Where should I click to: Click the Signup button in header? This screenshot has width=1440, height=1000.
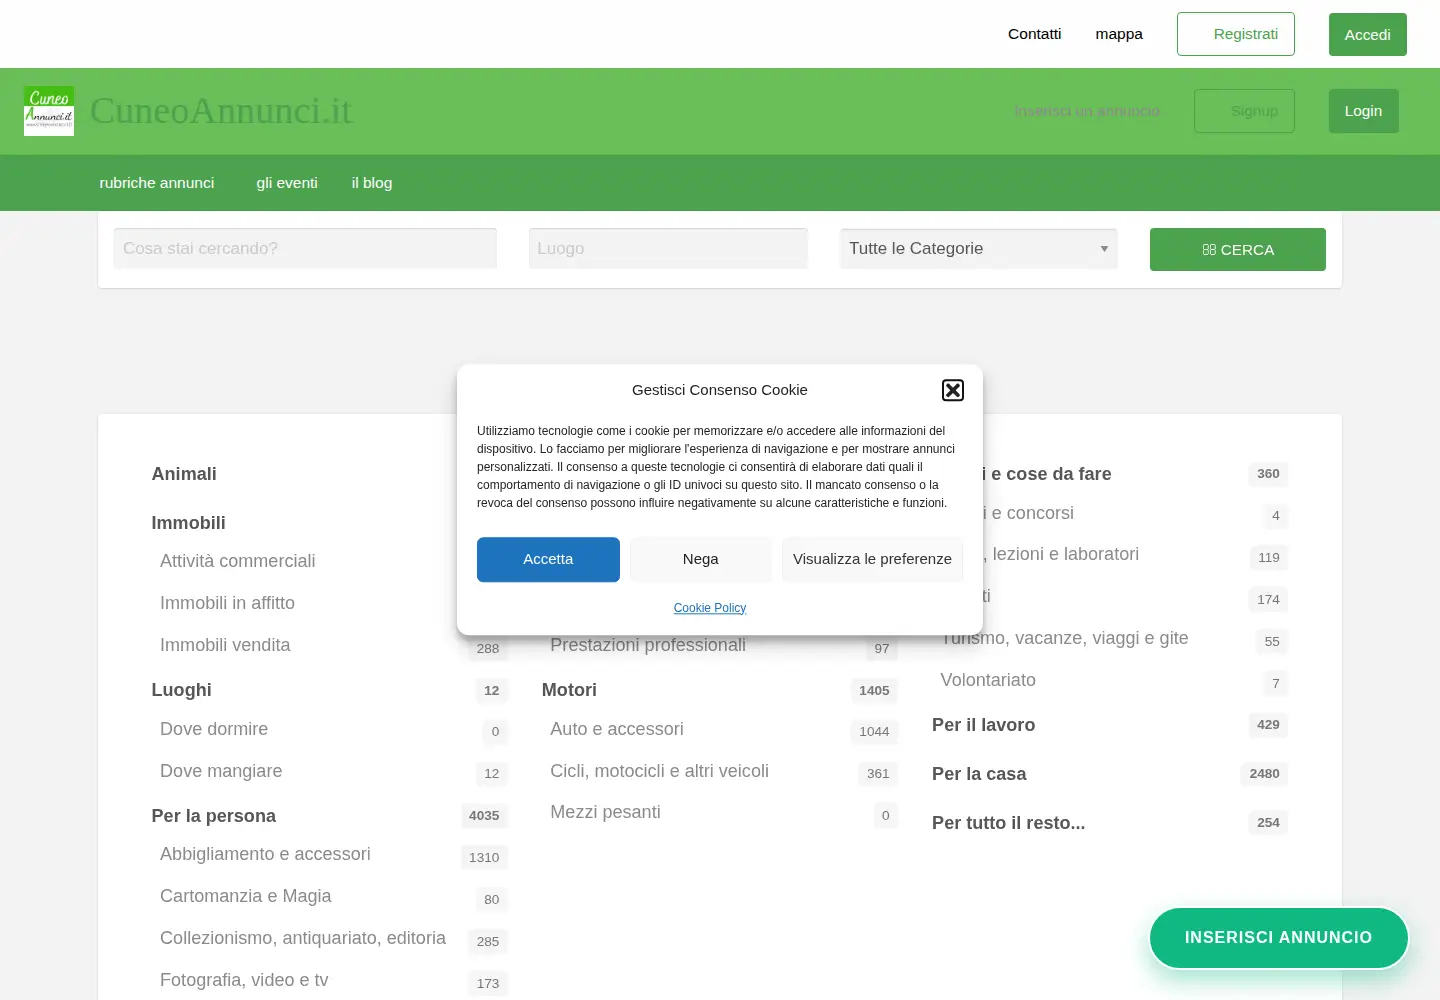click(x=1244, y=111)
